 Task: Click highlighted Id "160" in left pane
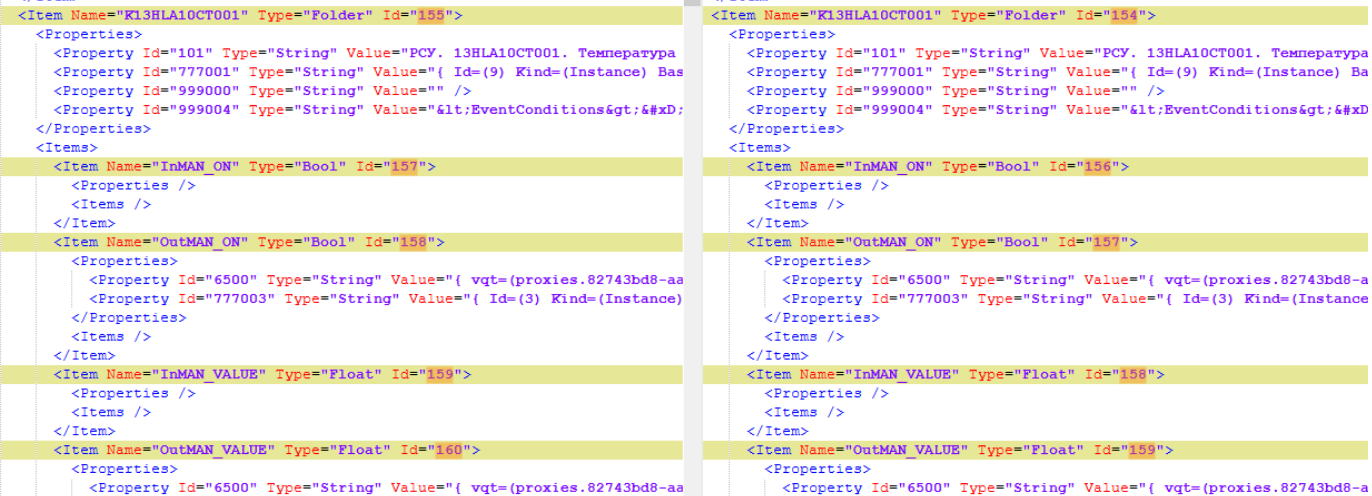450,450
